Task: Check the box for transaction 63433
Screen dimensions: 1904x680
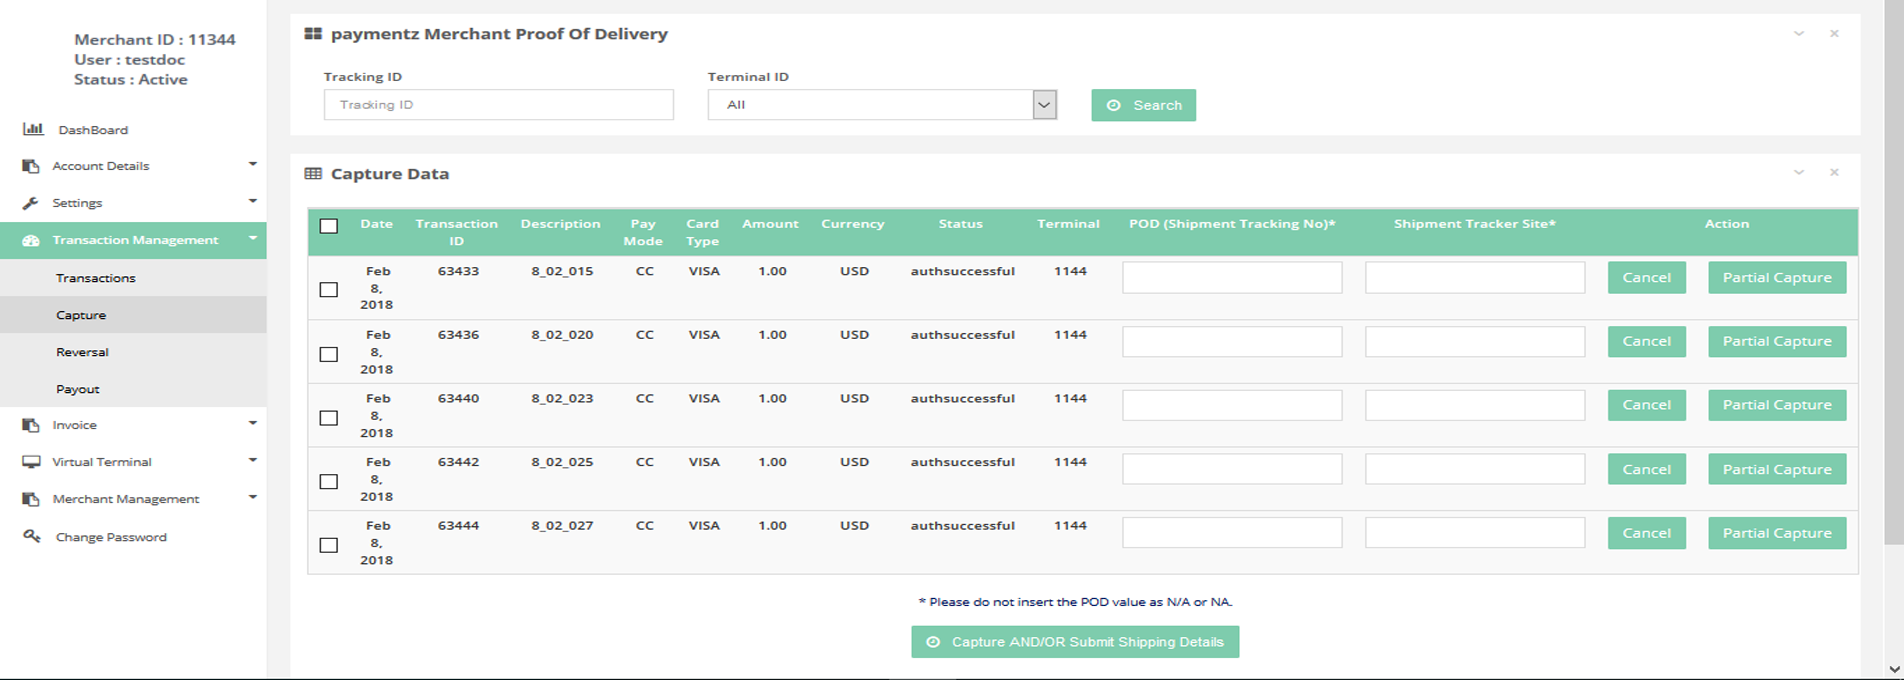Action: tap(328, 290)
